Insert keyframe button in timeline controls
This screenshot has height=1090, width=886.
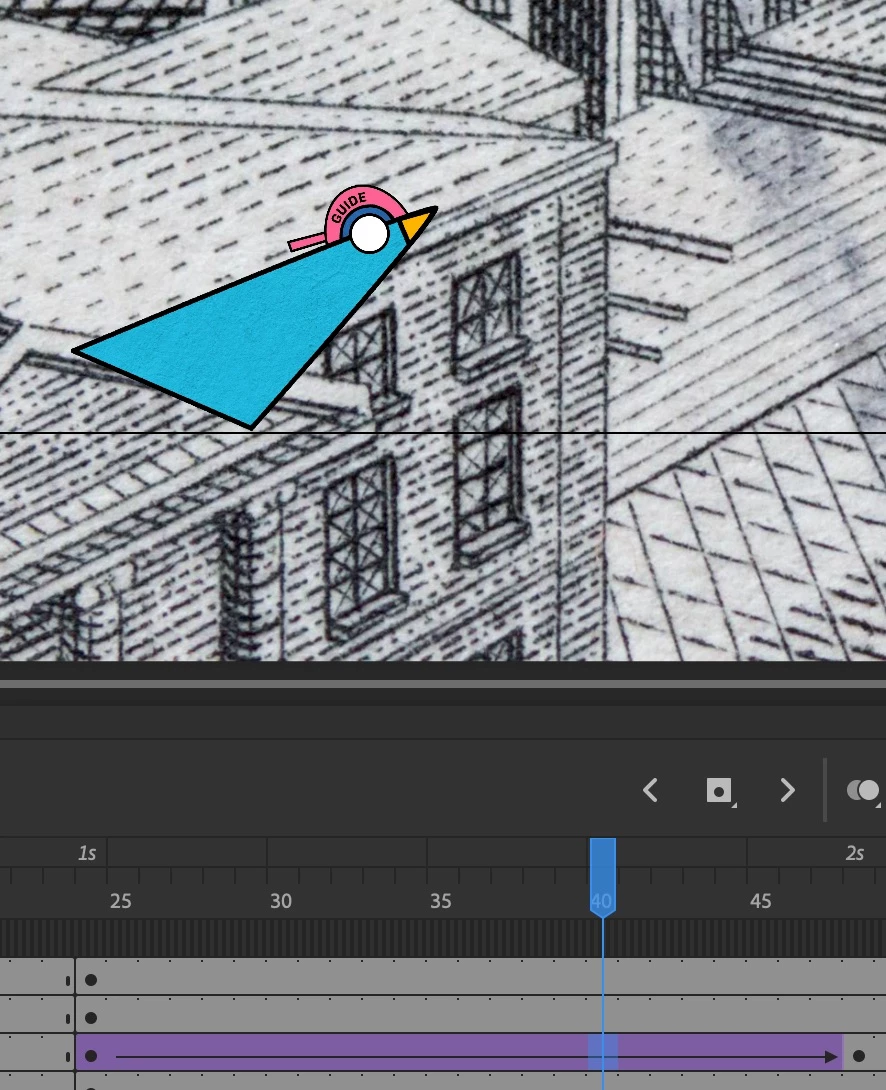point(720,791)
